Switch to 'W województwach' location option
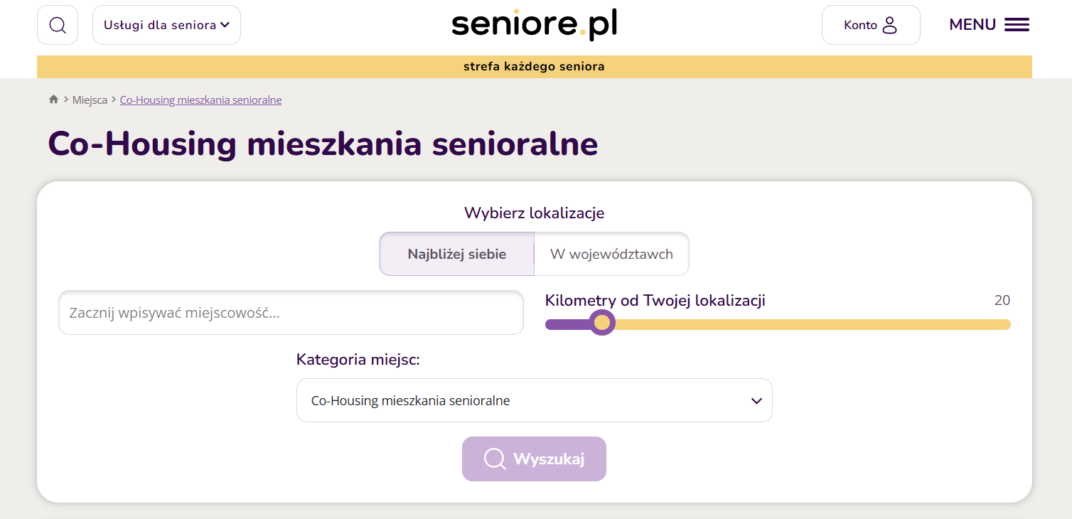The width and height of the screenshot is (1072, 519). pyautogui.click(x=612, y=254)
